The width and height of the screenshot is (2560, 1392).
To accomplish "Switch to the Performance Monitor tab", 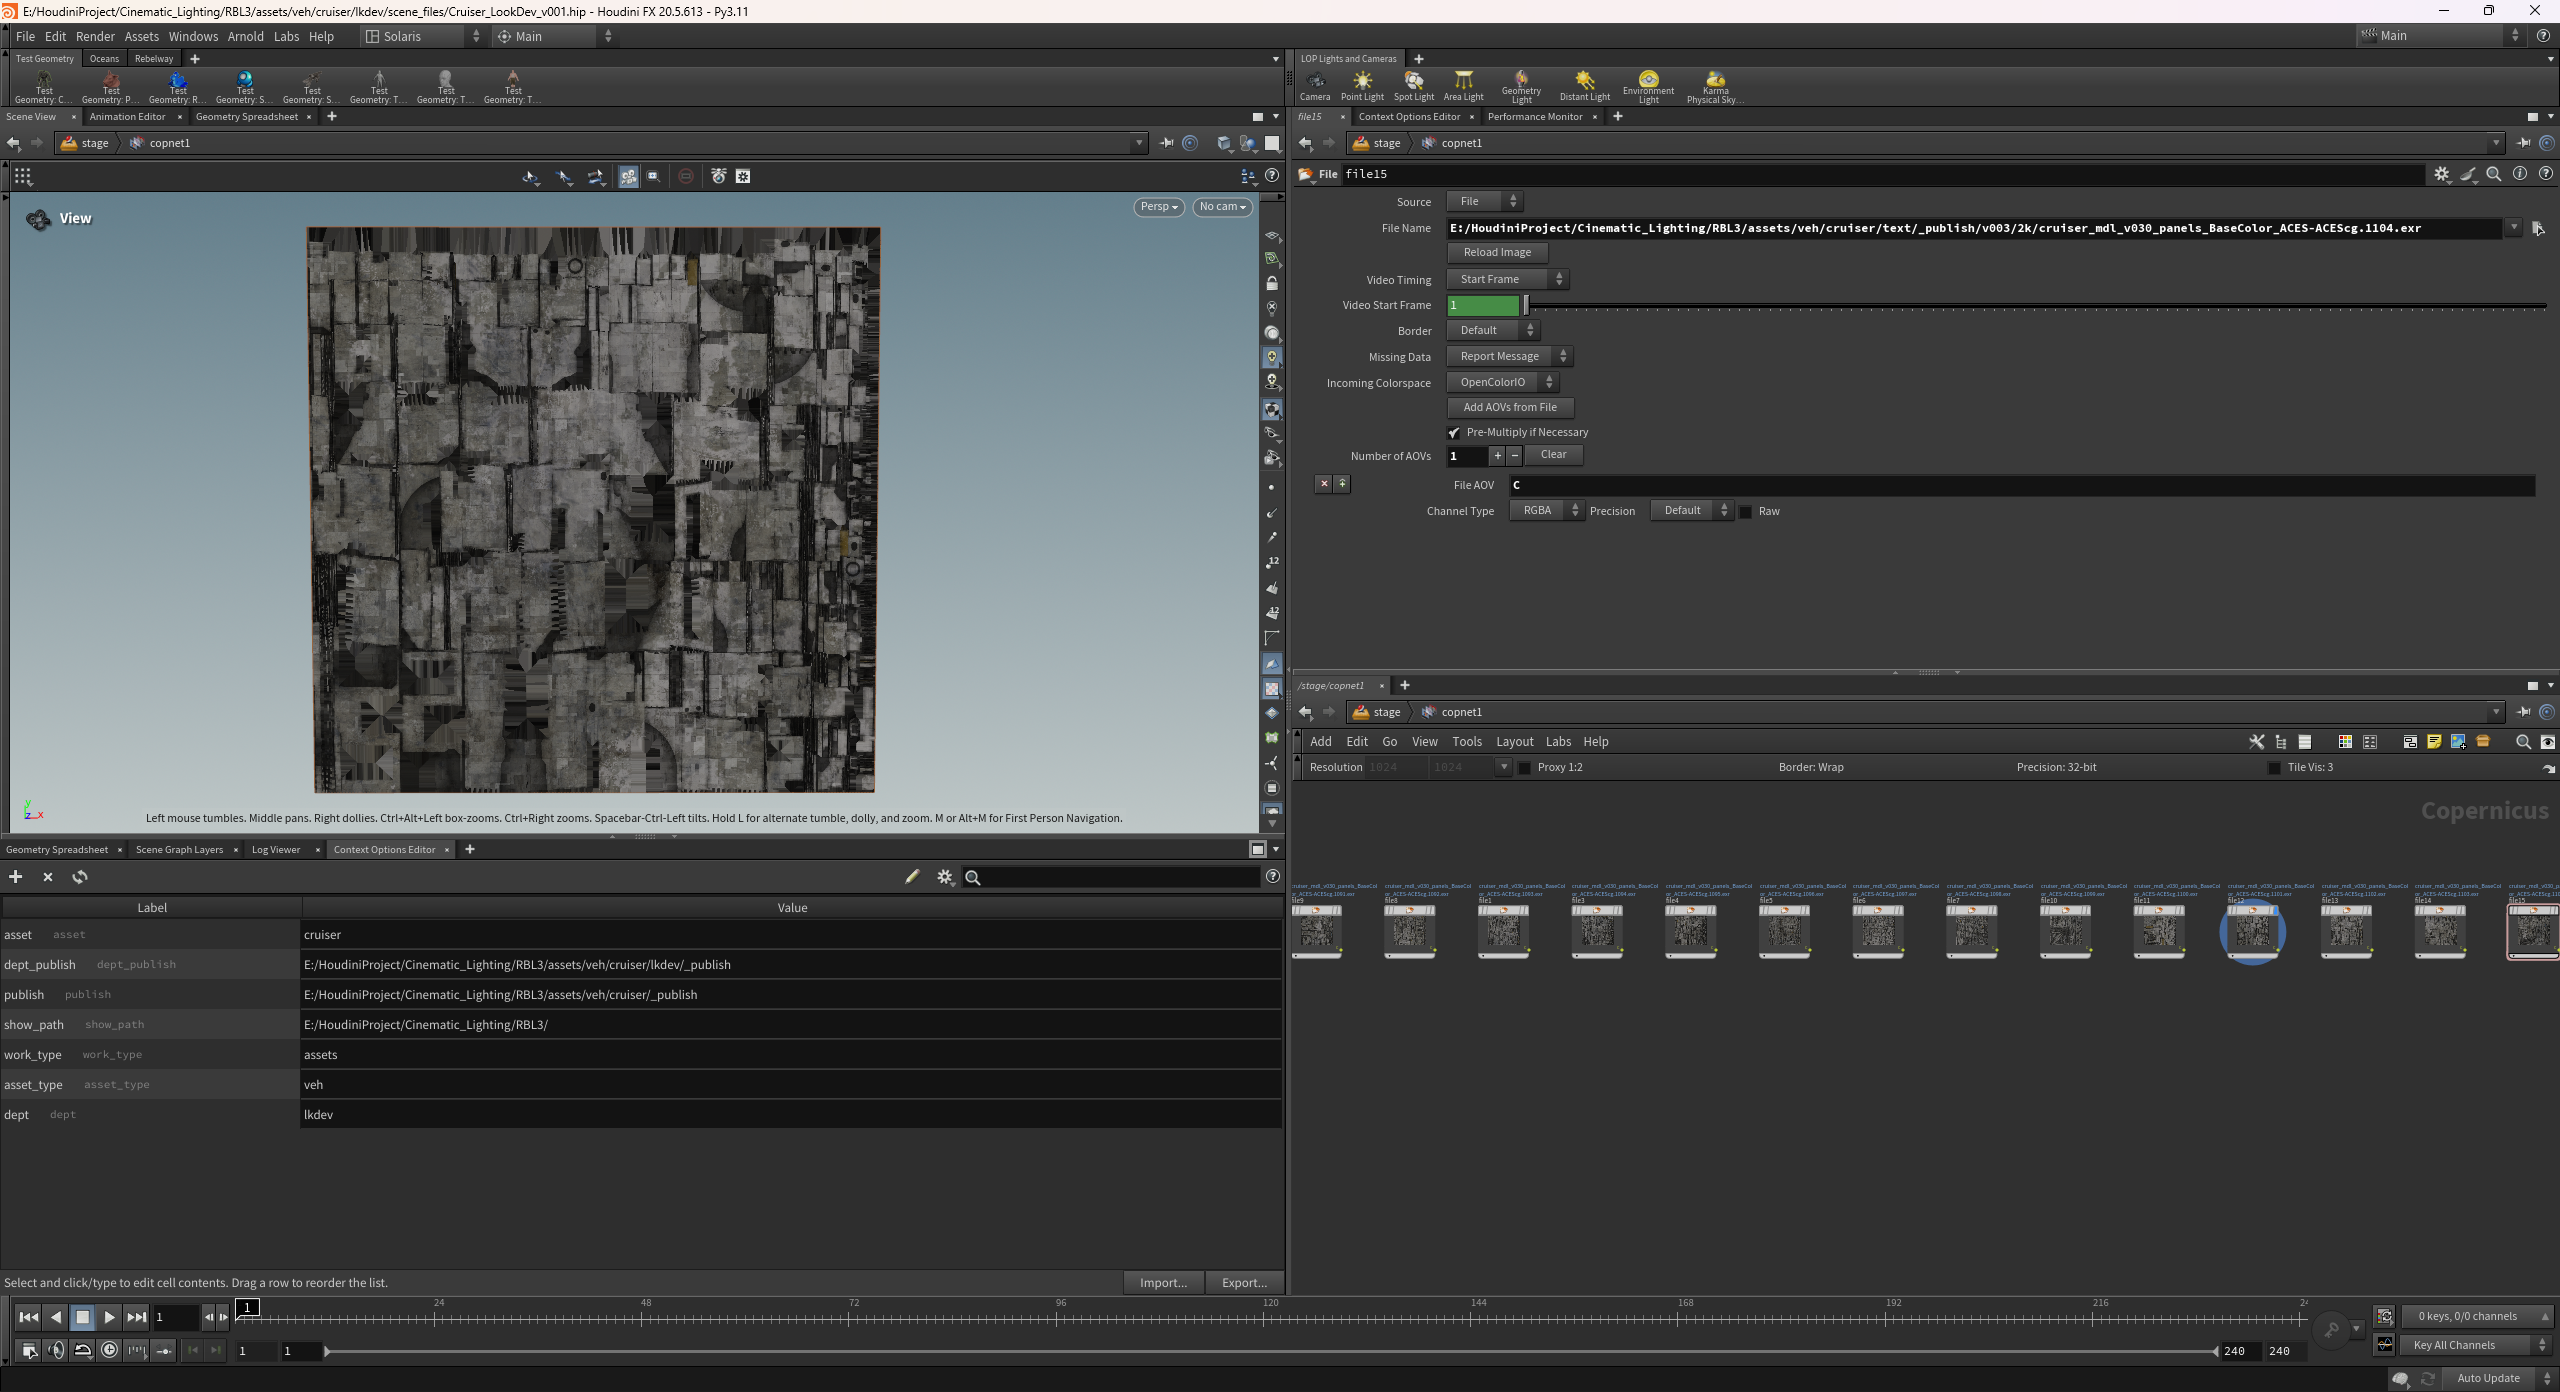I will [1535, 117].
